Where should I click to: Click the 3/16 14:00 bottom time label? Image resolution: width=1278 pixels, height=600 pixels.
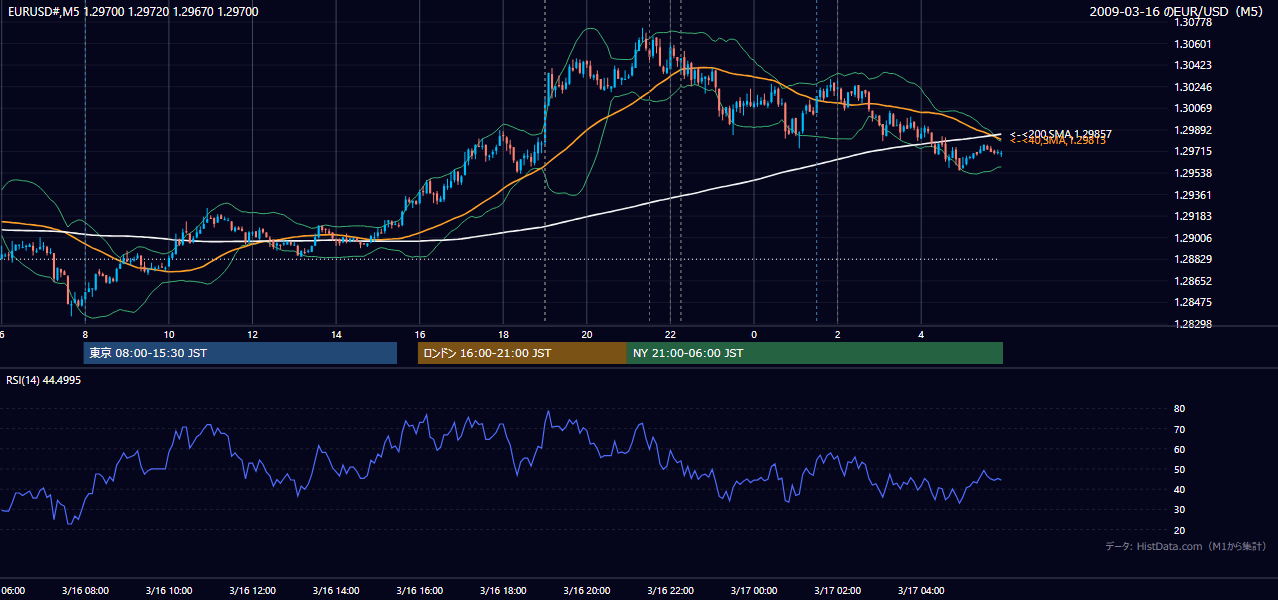336,591
